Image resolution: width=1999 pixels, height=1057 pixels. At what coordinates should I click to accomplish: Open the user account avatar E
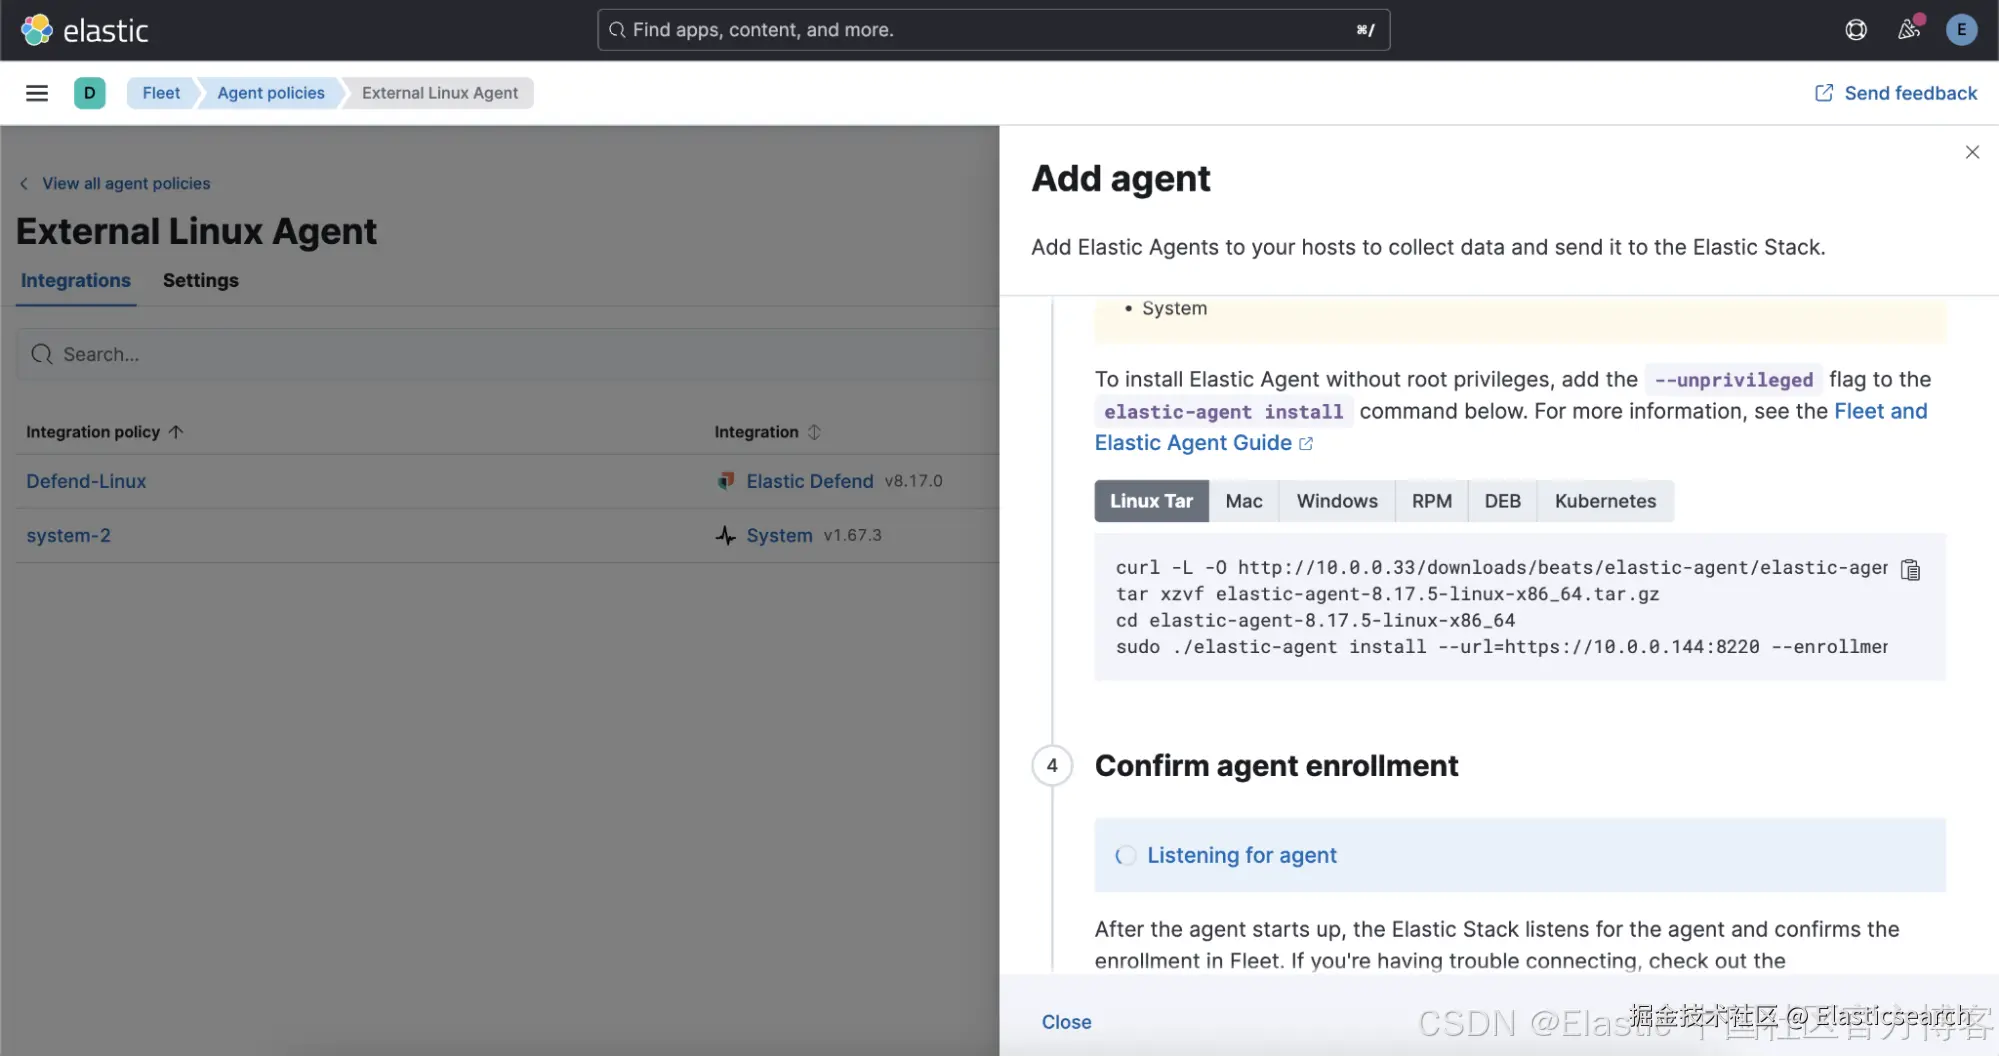(x=1961, y=30)
